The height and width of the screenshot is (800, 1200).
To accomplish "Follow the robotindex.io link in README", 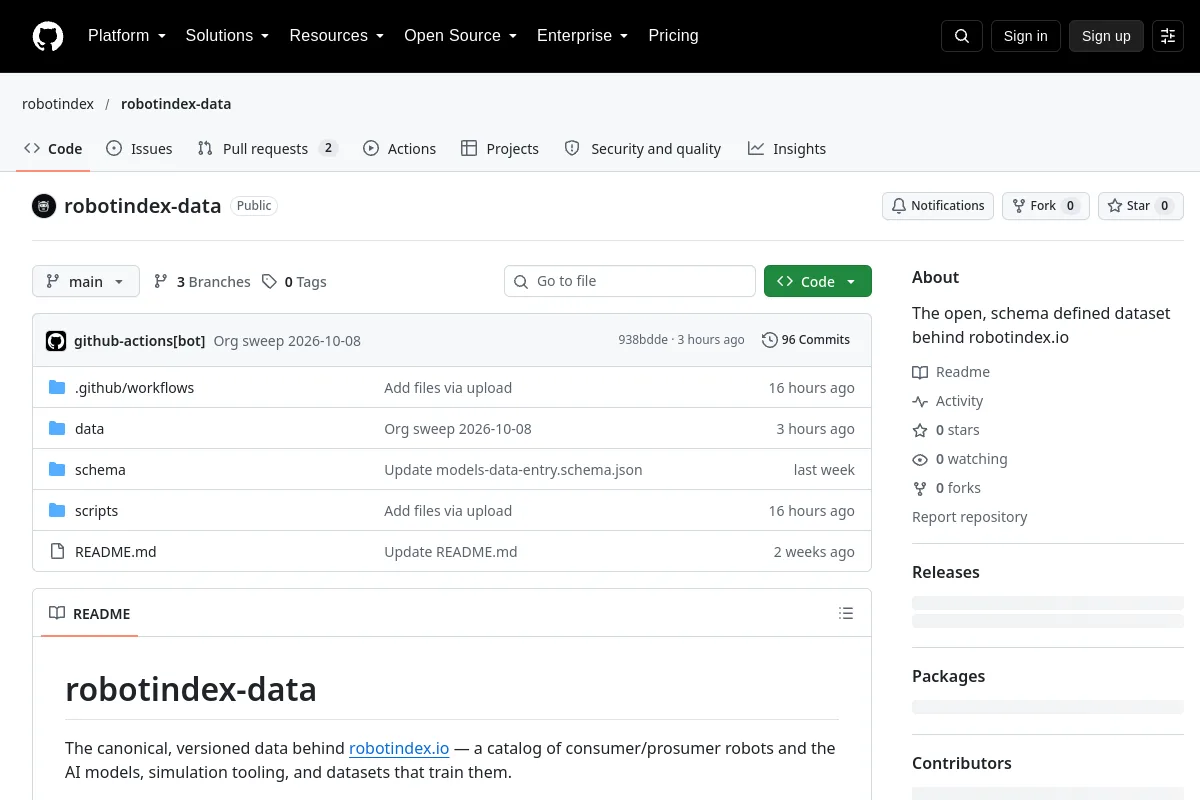I will click(399, 748).
